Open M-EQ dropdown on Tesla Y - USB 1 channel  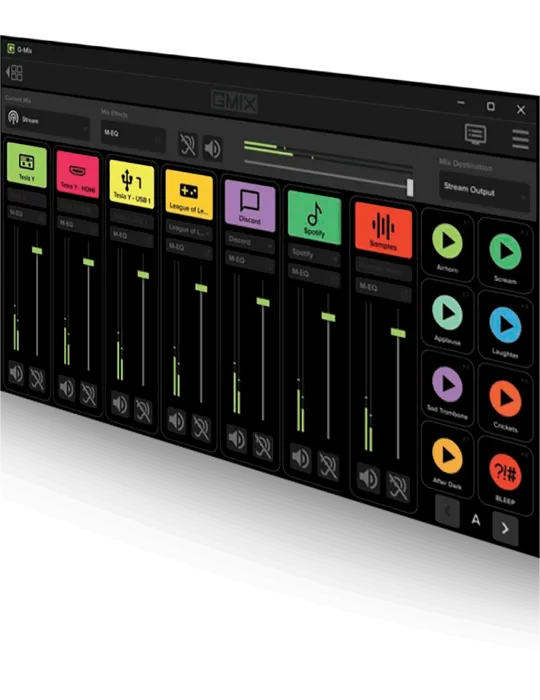tap(132, 237)
